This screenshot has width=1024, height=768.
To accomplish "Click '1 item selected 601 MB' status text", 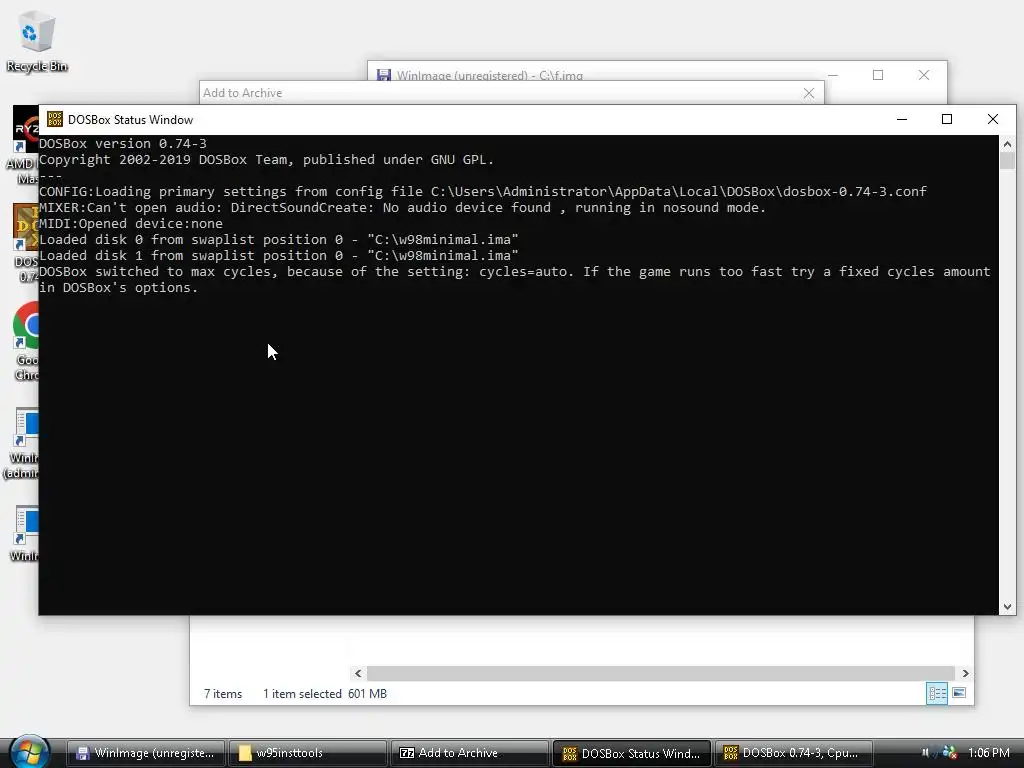I will pos(325,694).
